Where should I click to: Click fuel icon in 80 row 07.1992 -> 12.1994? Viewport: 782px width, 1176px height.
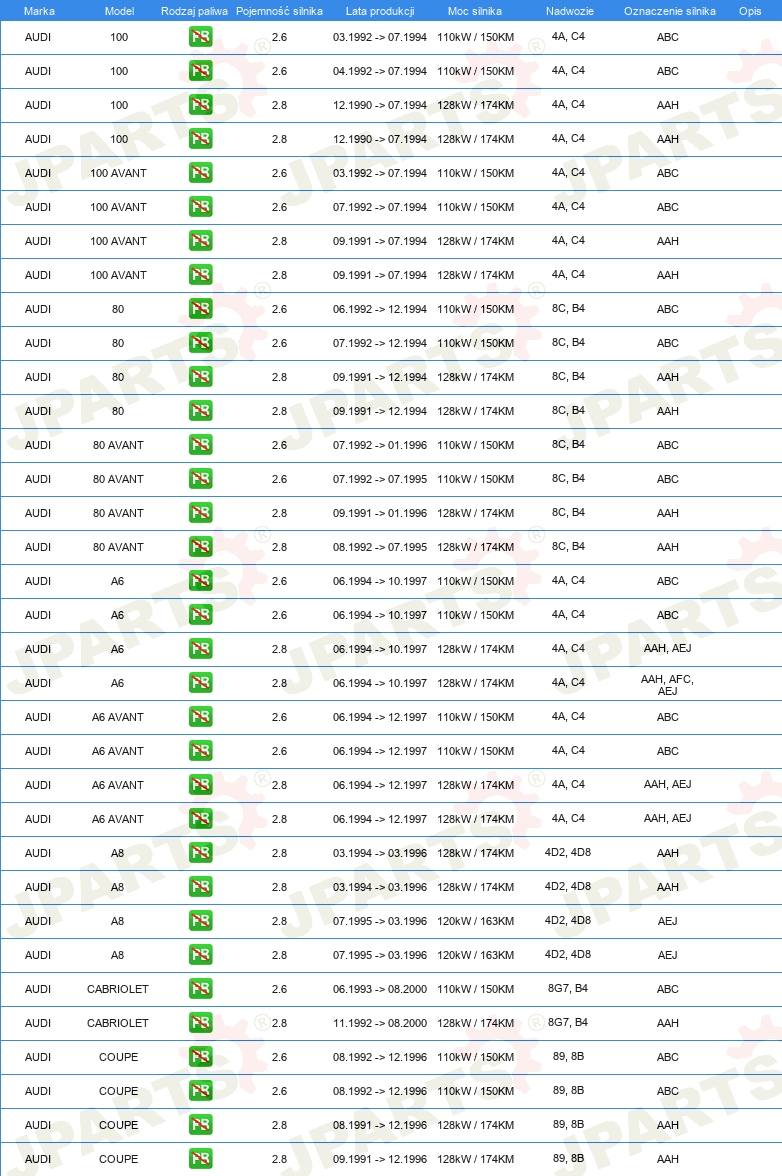tap(200, 343)
